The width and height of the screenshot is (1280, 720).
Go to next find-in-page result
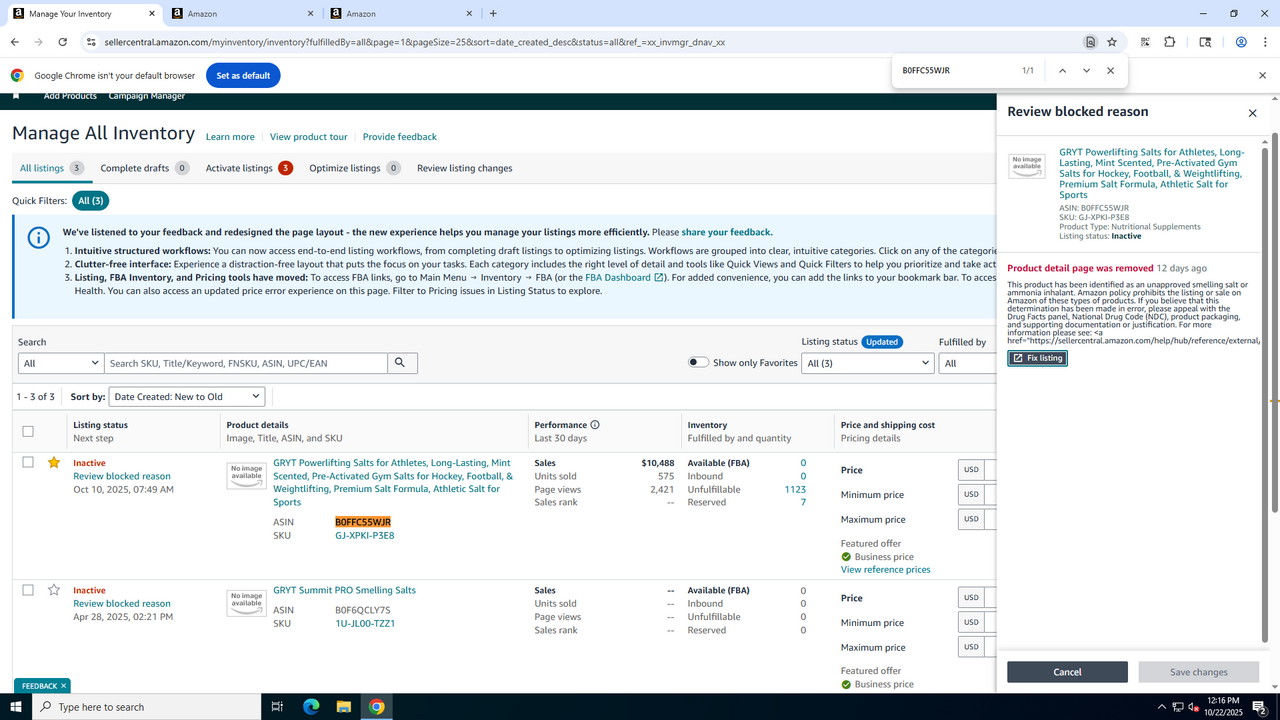(1086, 71)
